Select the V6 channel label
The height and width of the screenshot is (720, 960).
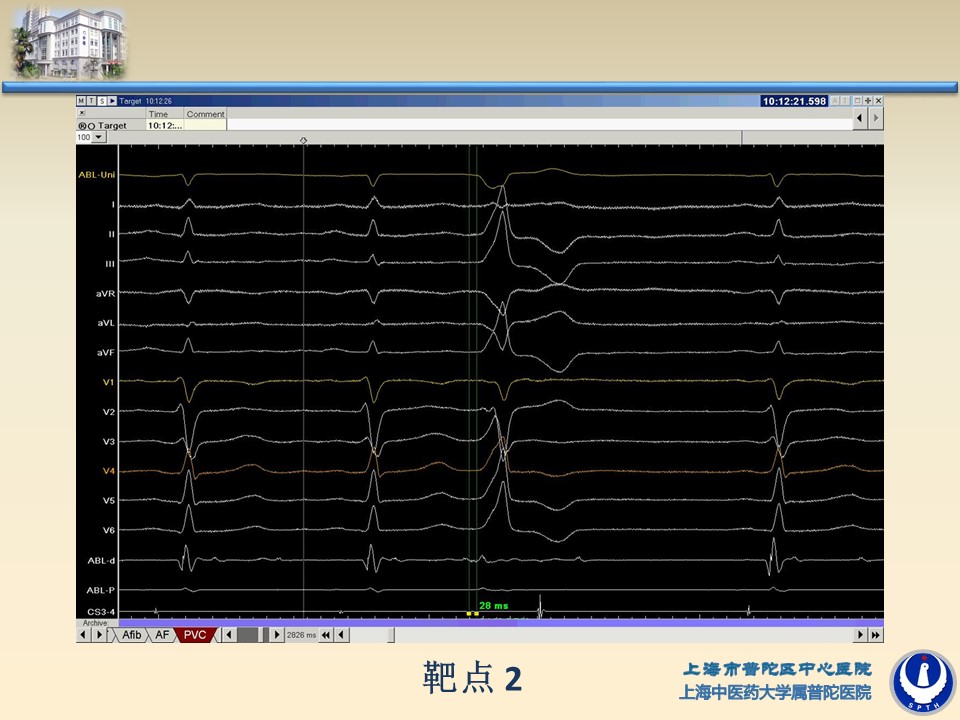(108, 530)
